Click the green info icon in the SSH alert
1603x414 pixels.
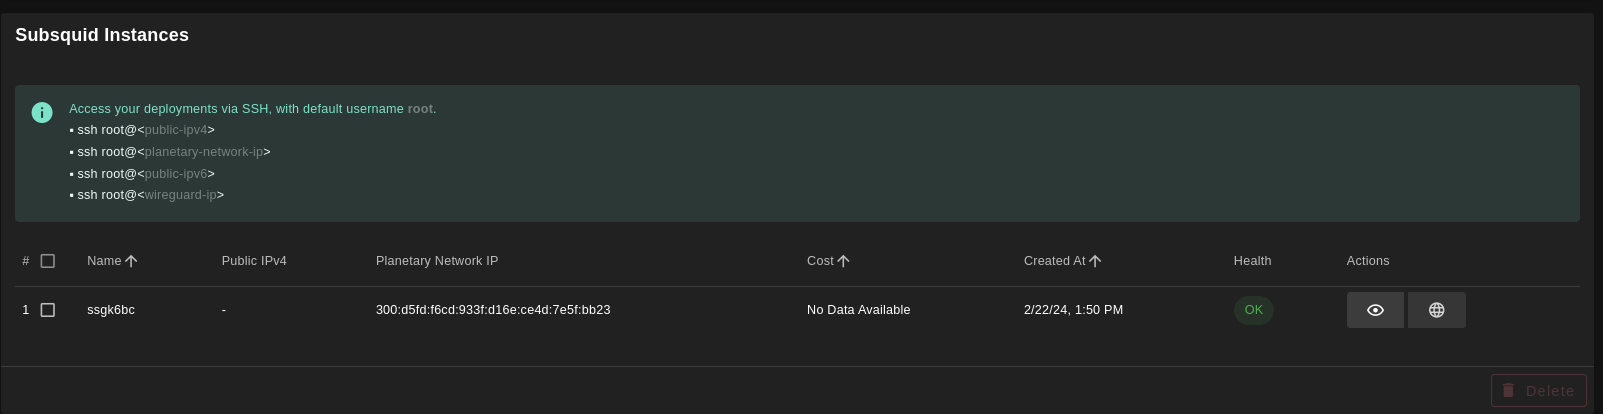[x=42, y=112]
